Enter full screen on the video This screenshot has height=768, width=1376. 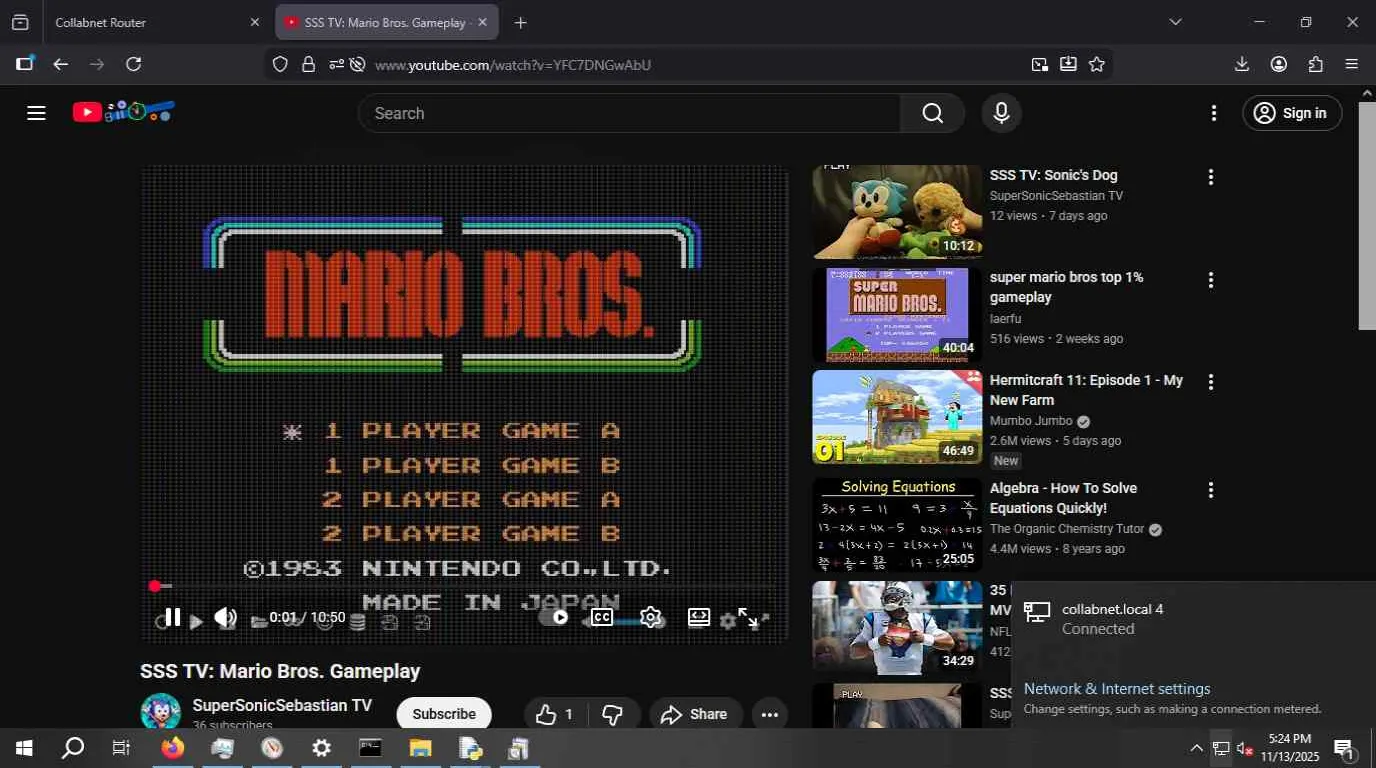[748, 617]
